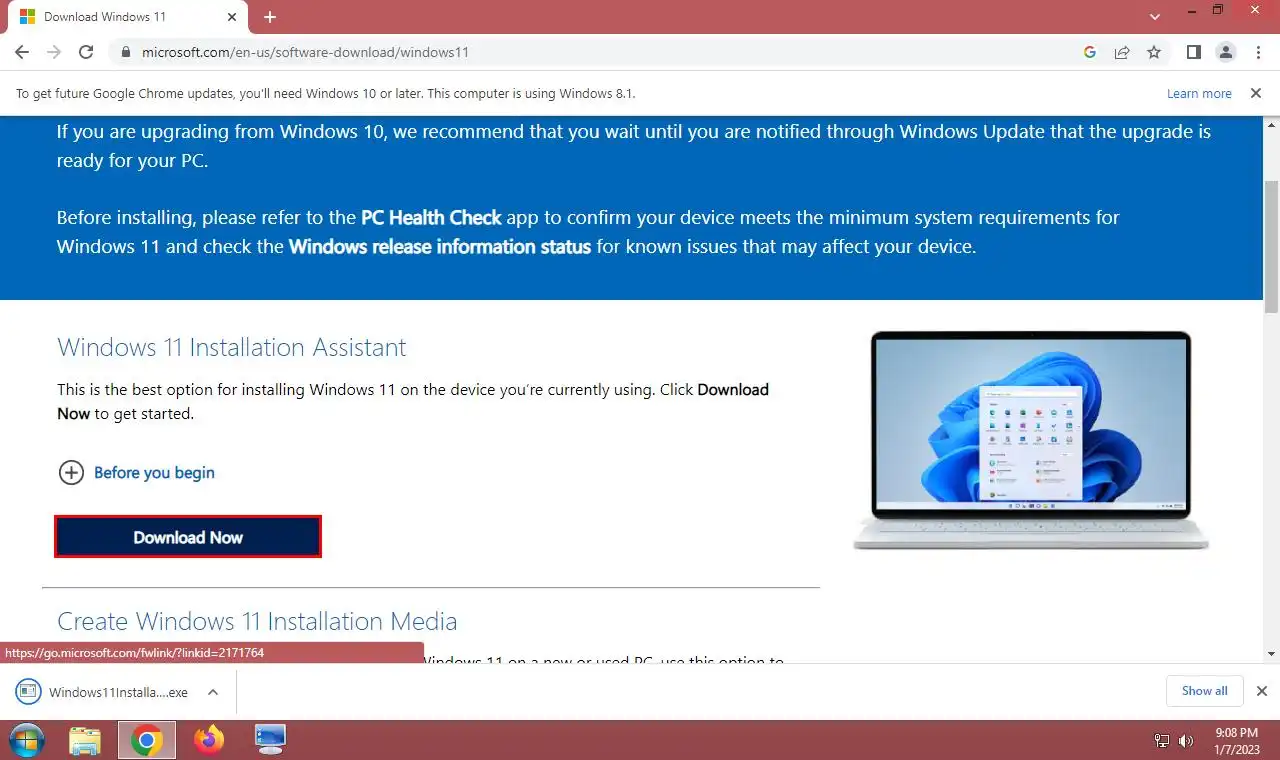This screenshot has height=760, width=1280.
Task: Expand options for the downloaded exe file
Action: tap(212, 692)
